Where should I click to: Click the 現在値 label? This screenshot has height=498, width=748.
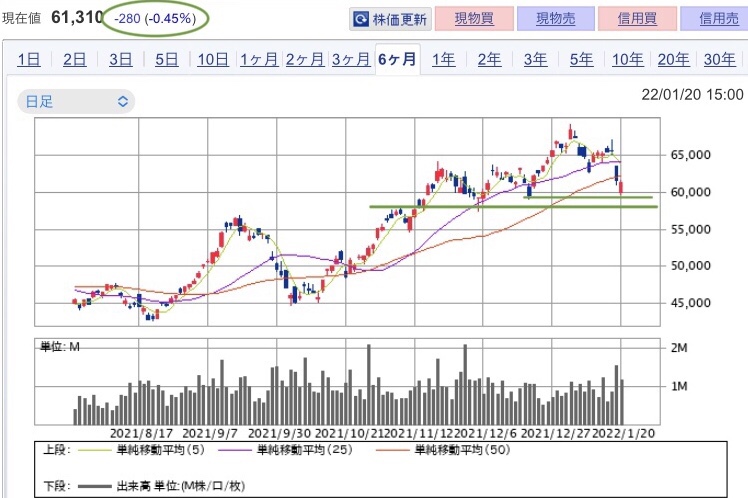click(x=21, y=19)
